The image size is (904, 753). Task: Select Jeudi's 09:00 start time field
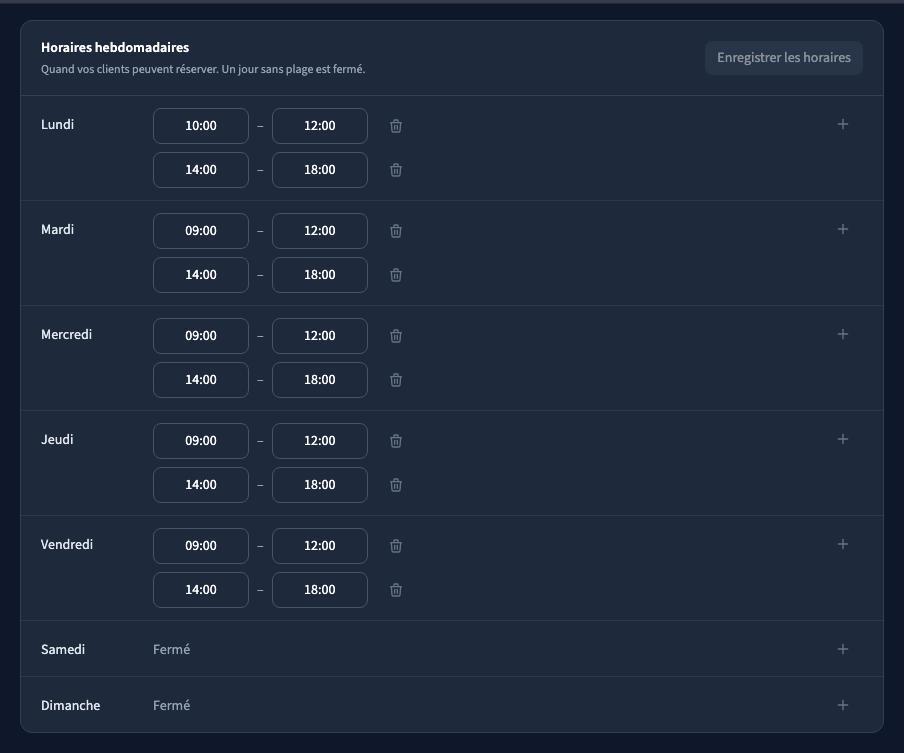point(201,440)
